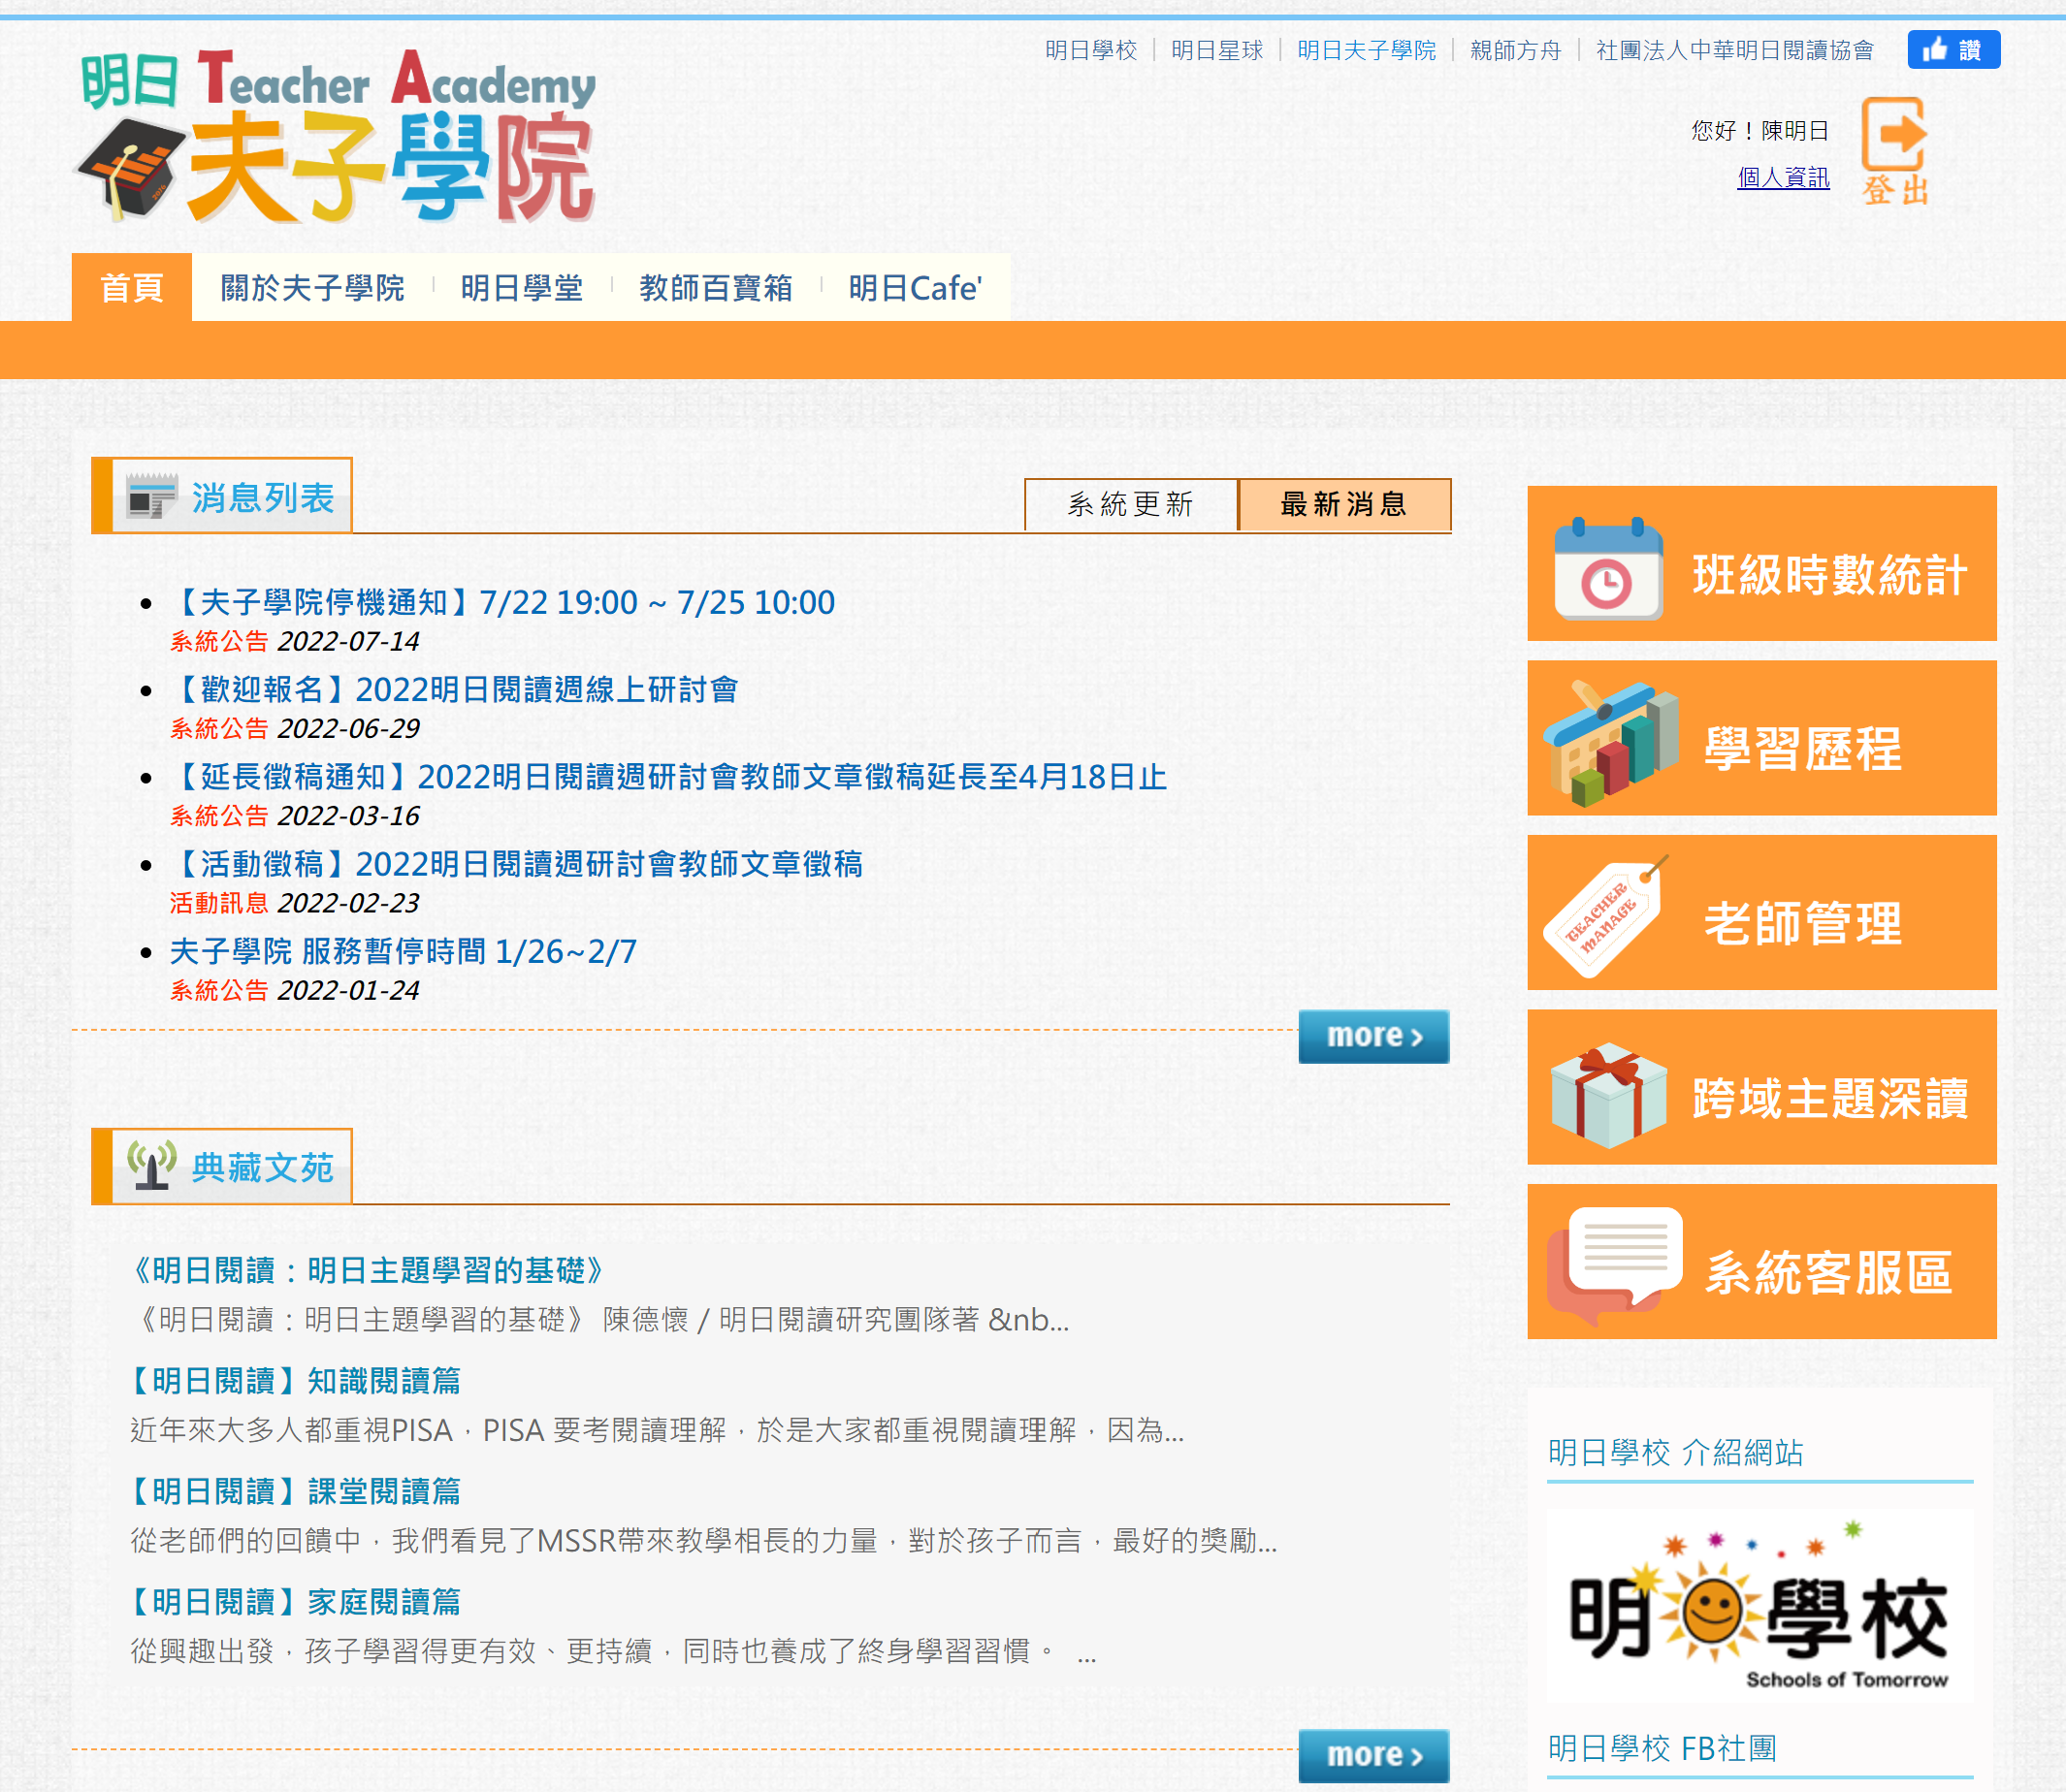Open the 夫子學院停機通知 7/22 announcement
Viewport: 2066px width, 1792px height.
coord(503,602)
